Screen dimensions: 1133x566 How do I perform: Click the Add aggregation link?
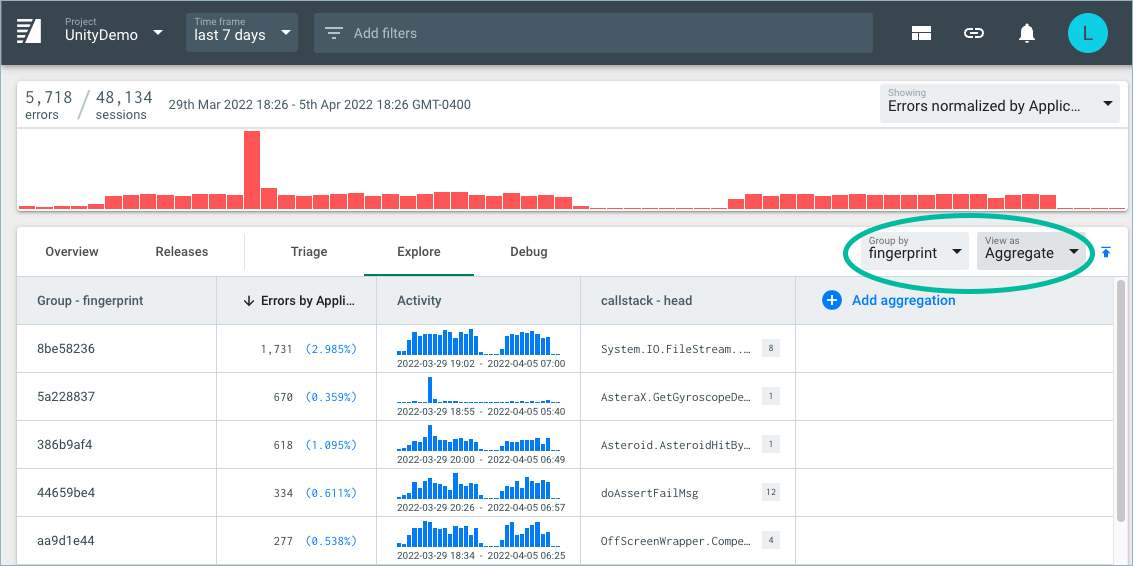click(x=903, y=300)
